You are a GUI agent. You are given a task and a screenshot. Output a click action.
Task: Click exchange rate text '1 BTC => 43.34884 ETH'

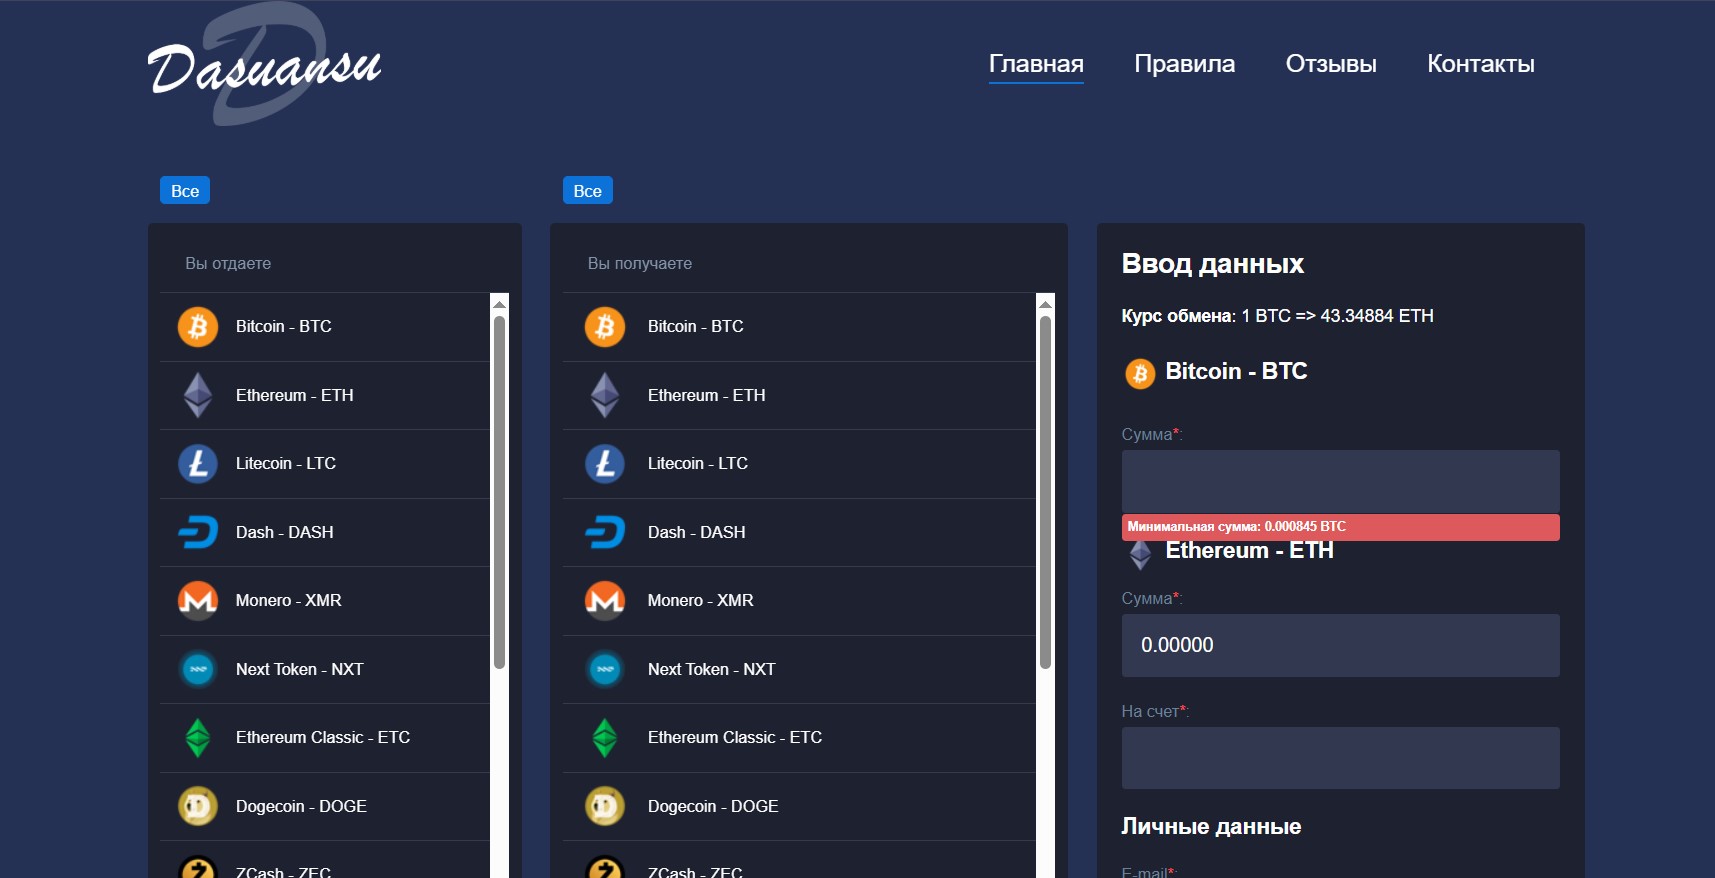[x=1337, y=316]
